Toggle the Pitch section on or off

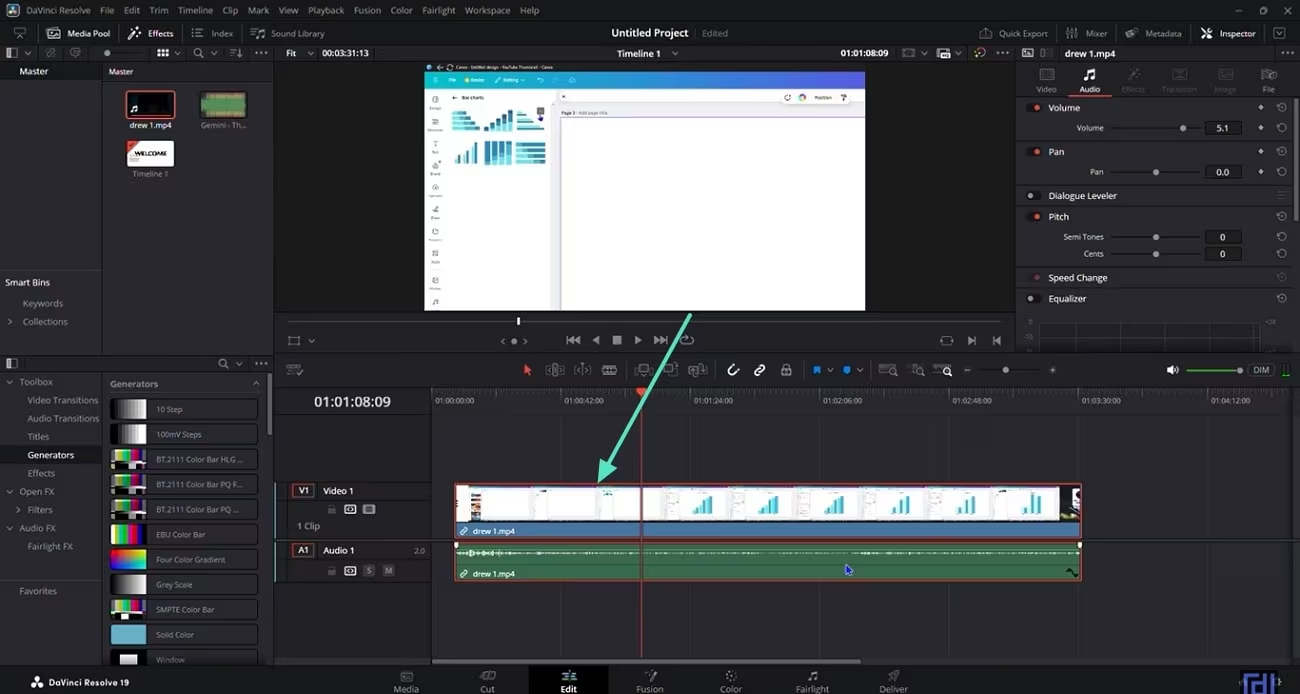click(x=1035, y=216)
